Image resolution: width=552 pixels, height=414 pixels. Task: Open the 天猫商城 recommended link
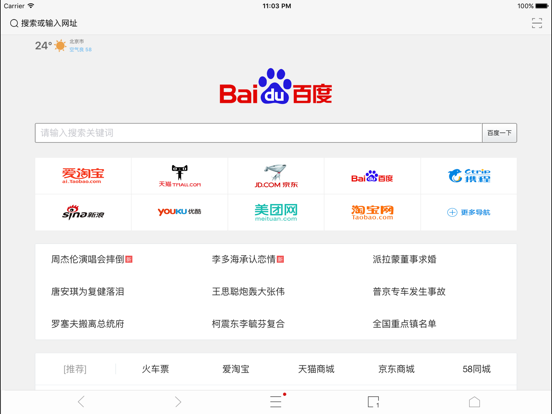pyautogui.click(x=316, y=369)
